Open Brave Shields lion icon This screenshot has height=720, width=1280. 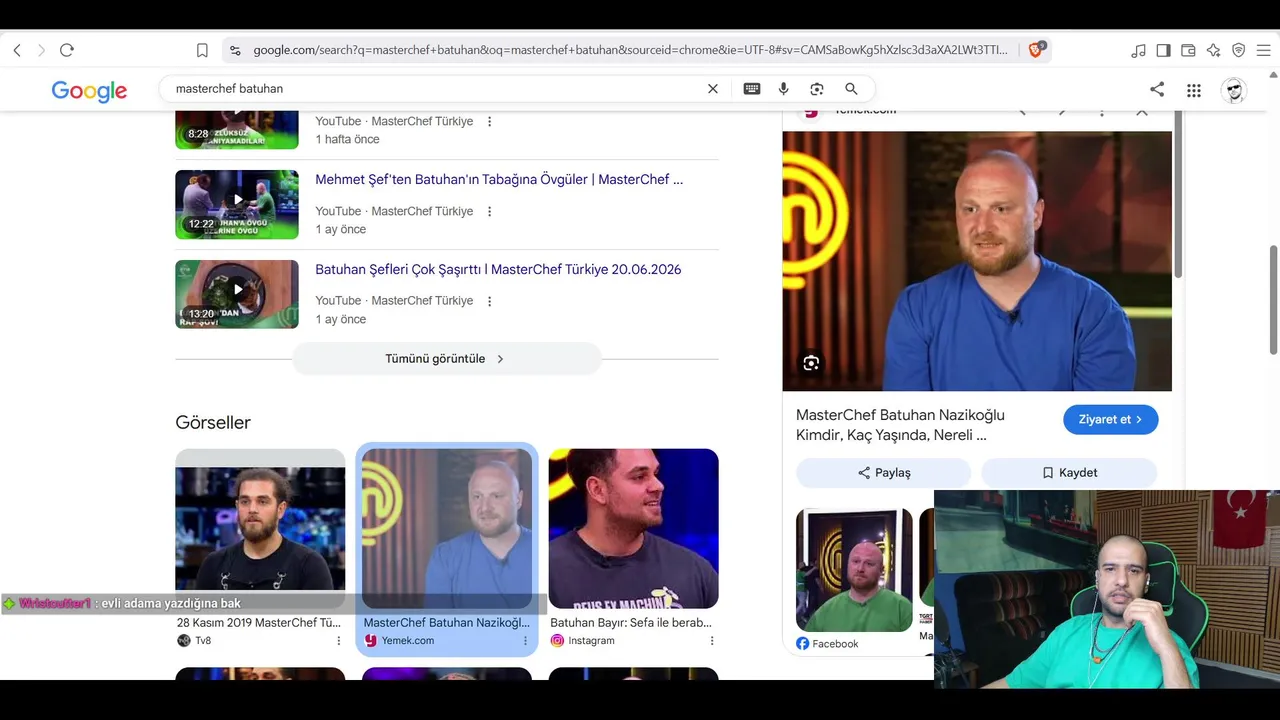pos(1036,49)
